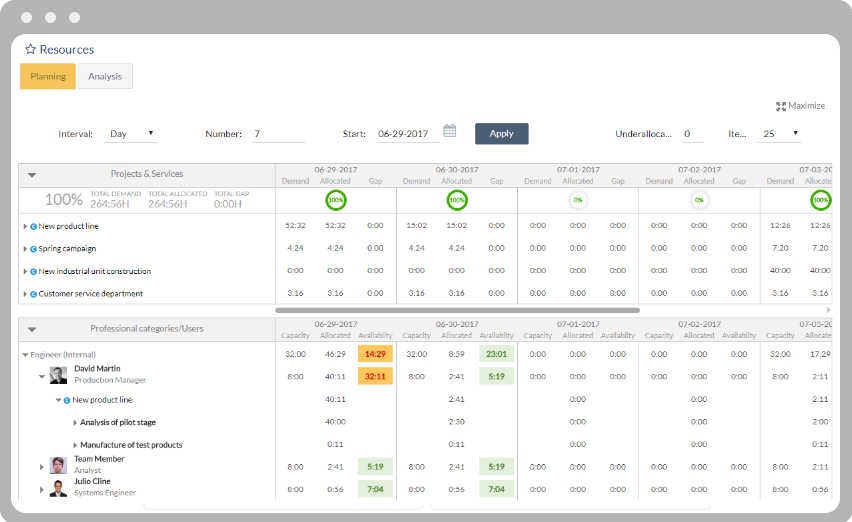Open the Items 25 dropdown
The height and width of the screenshot is (522, 852).
780,134
